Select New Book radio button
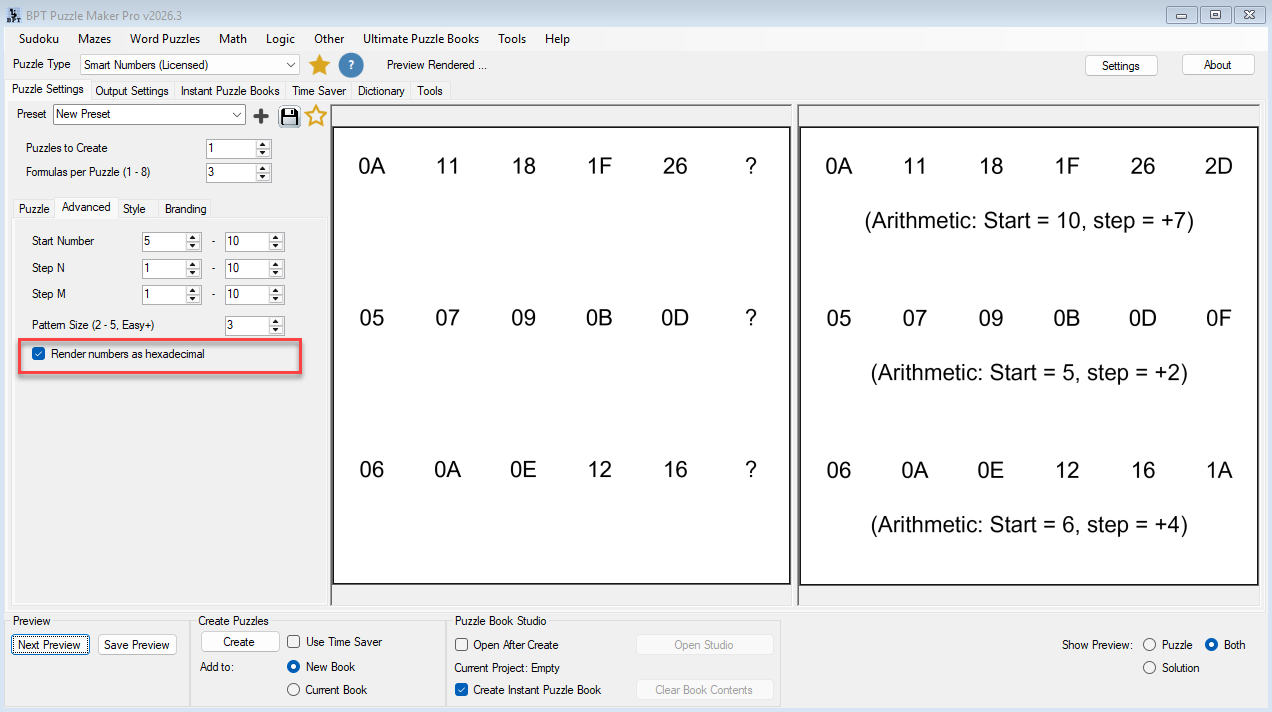 (293, 667)
